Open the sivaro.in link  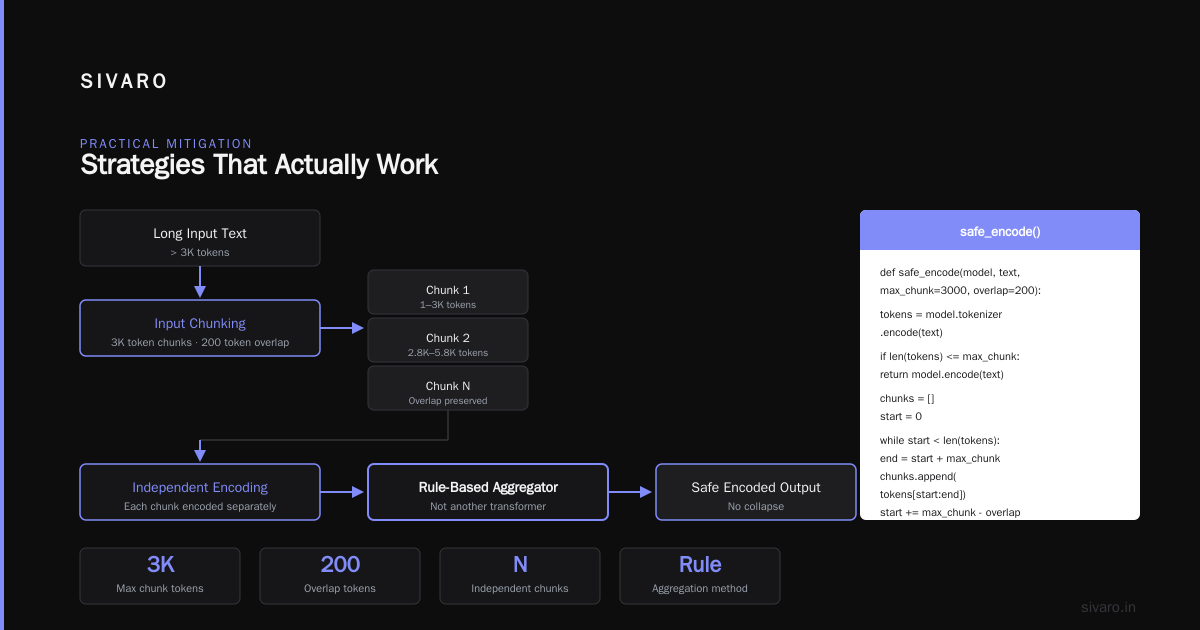[x=1109, y=607]
